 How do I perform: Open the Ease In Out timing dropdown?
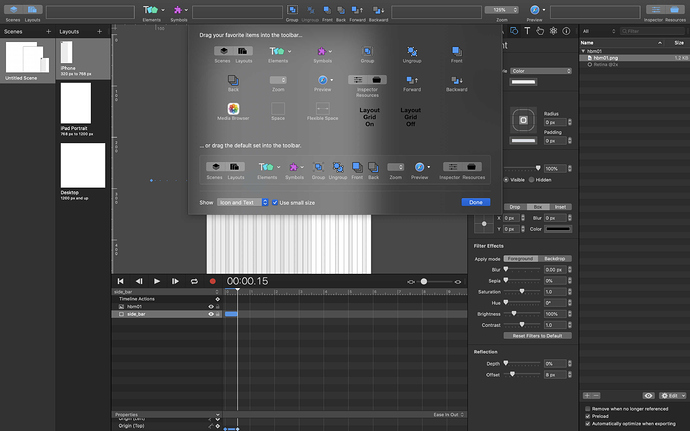click(x=448, y=415)
